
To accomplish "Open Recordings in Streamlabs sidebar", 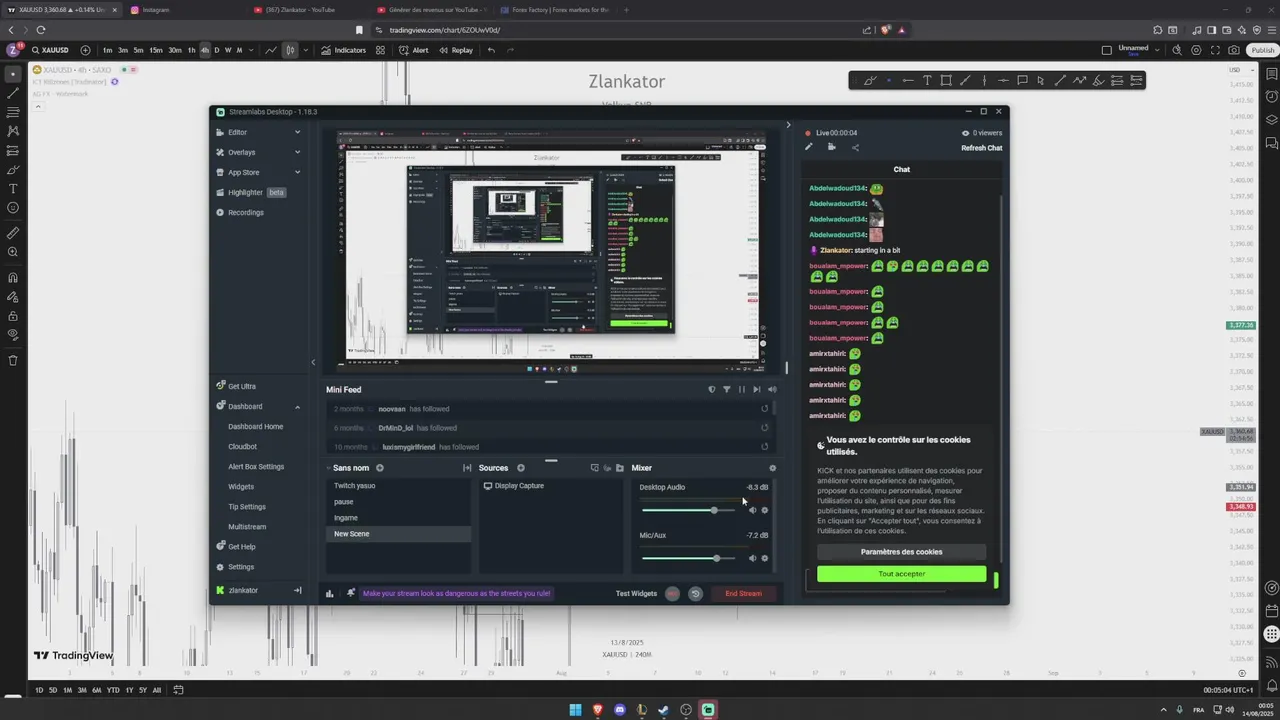I will (240, 212).
